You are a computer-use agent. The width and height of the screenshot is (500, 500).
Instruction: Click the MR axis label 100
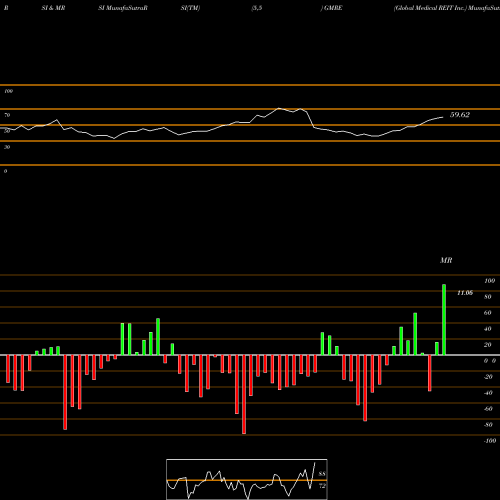490,281
